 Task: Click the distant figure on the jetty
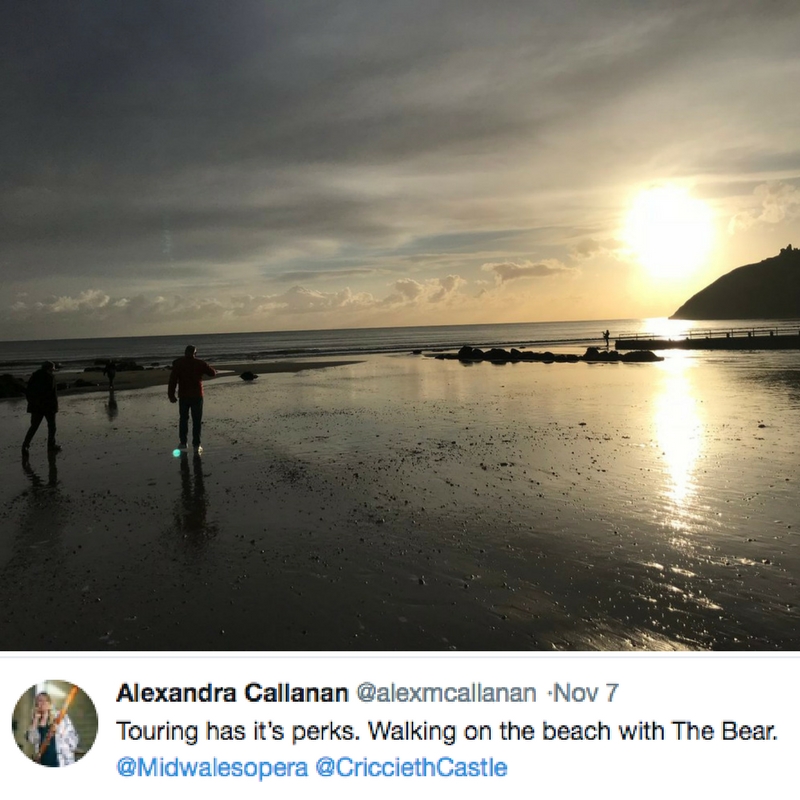click(x=606, y=338)
